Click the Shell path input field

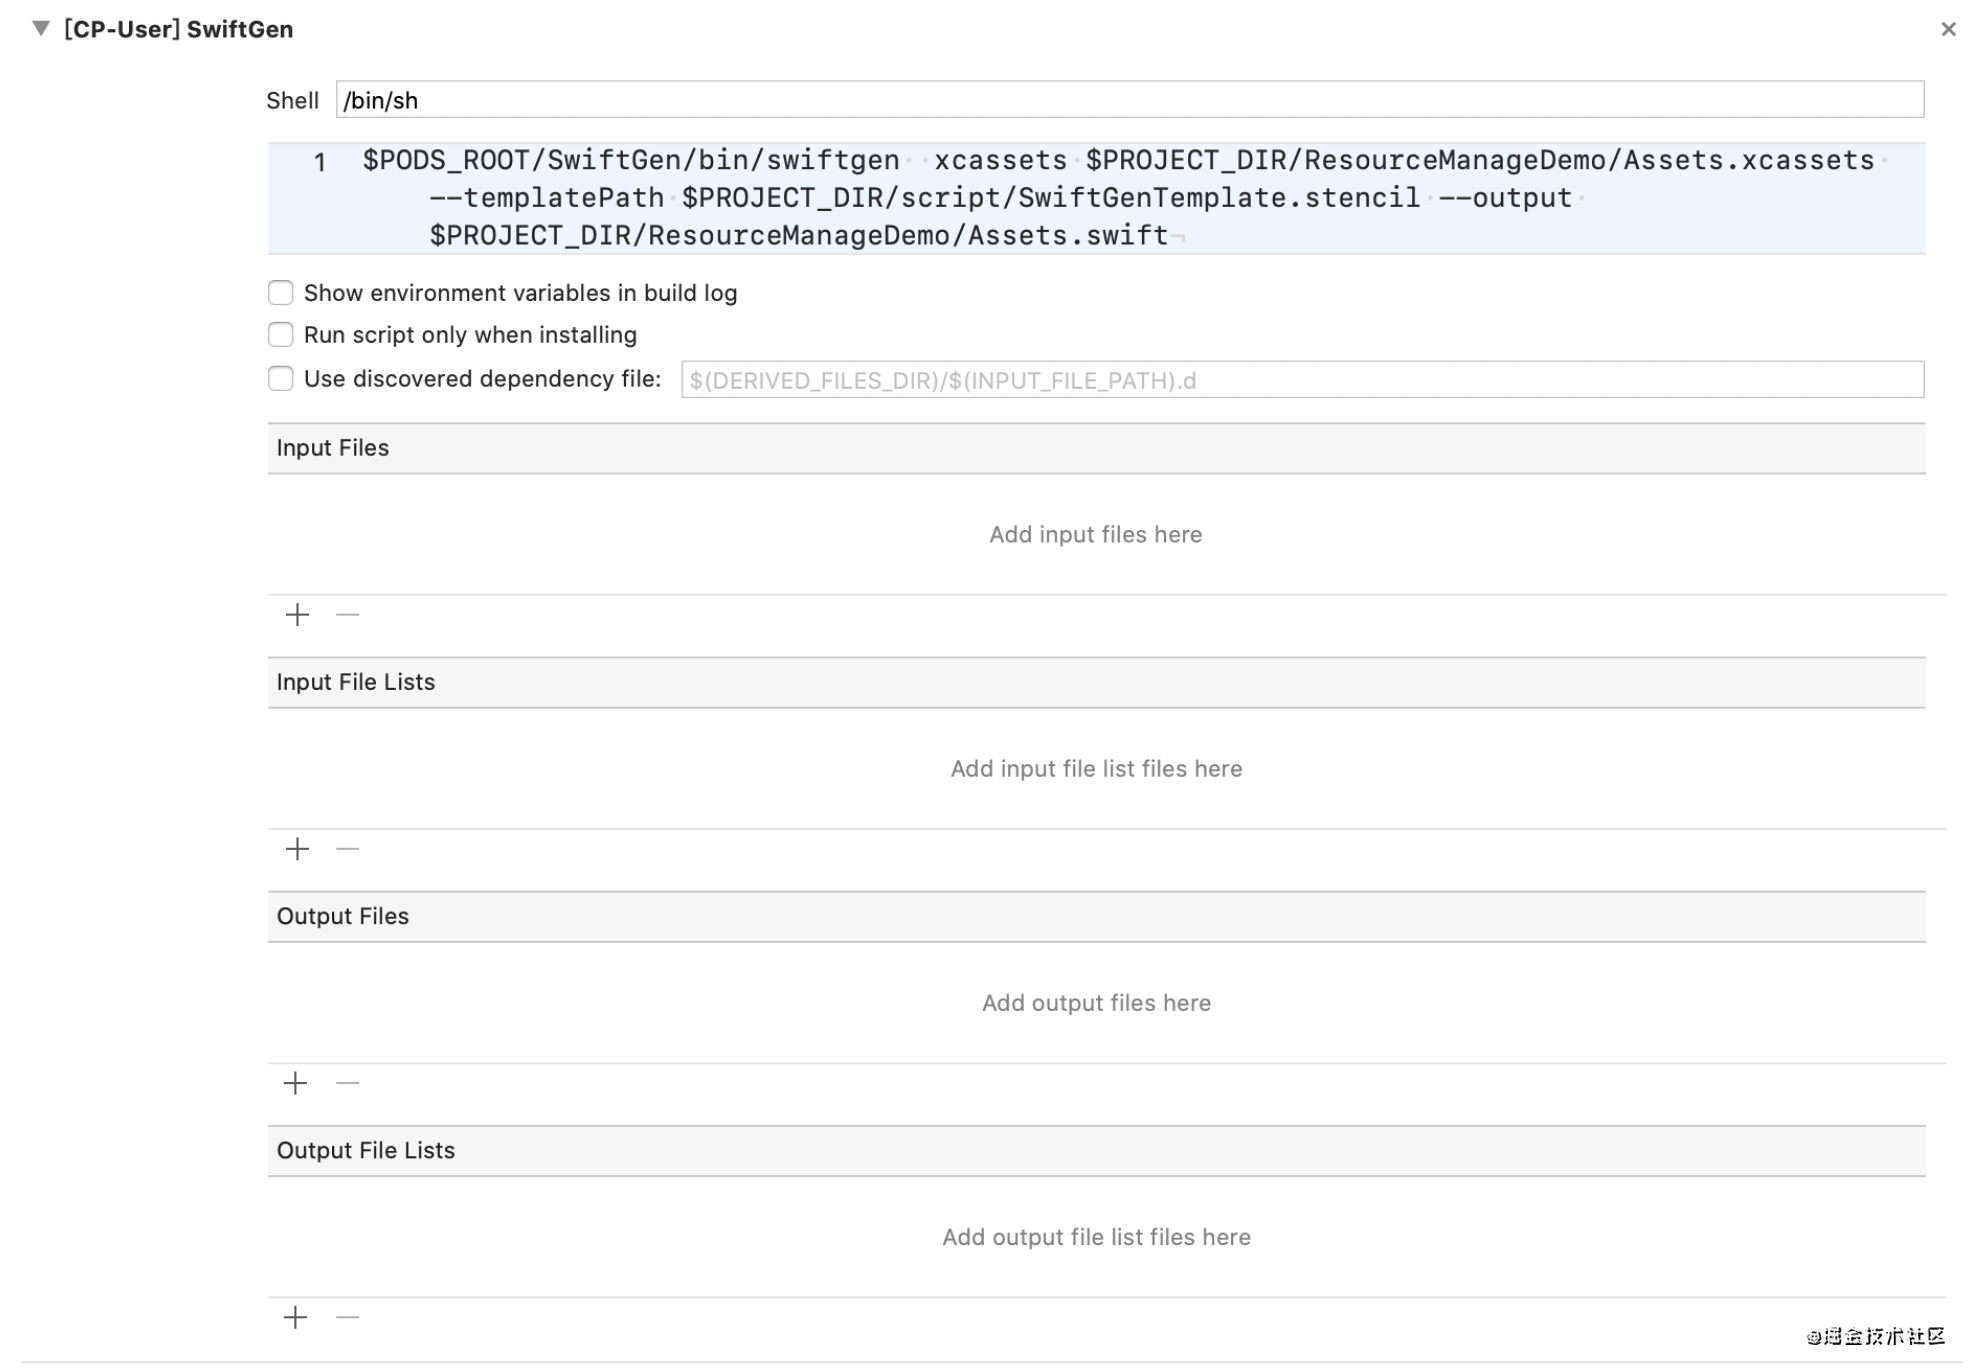point(1128,100)
